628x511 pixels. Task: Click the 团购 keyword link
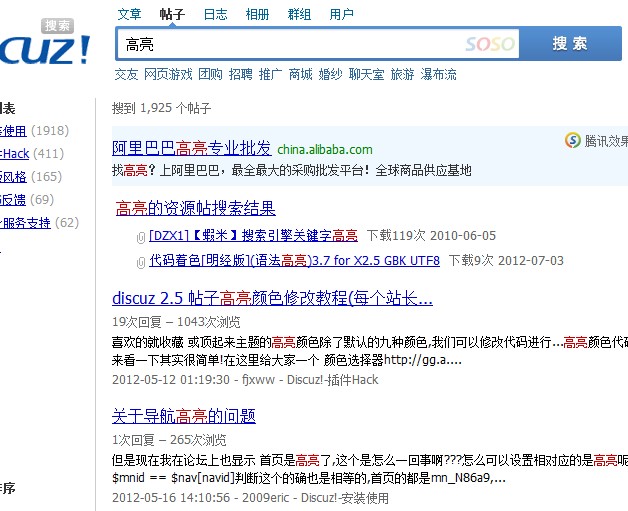(x=211, y=74)
